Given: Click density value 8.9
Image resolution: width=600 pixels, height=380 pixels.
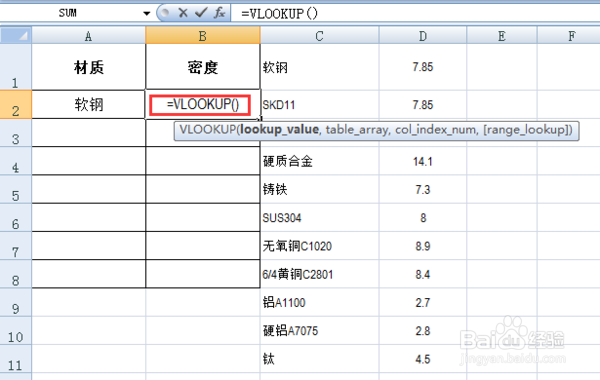Looking at the screenshot, I should point(423,246).
